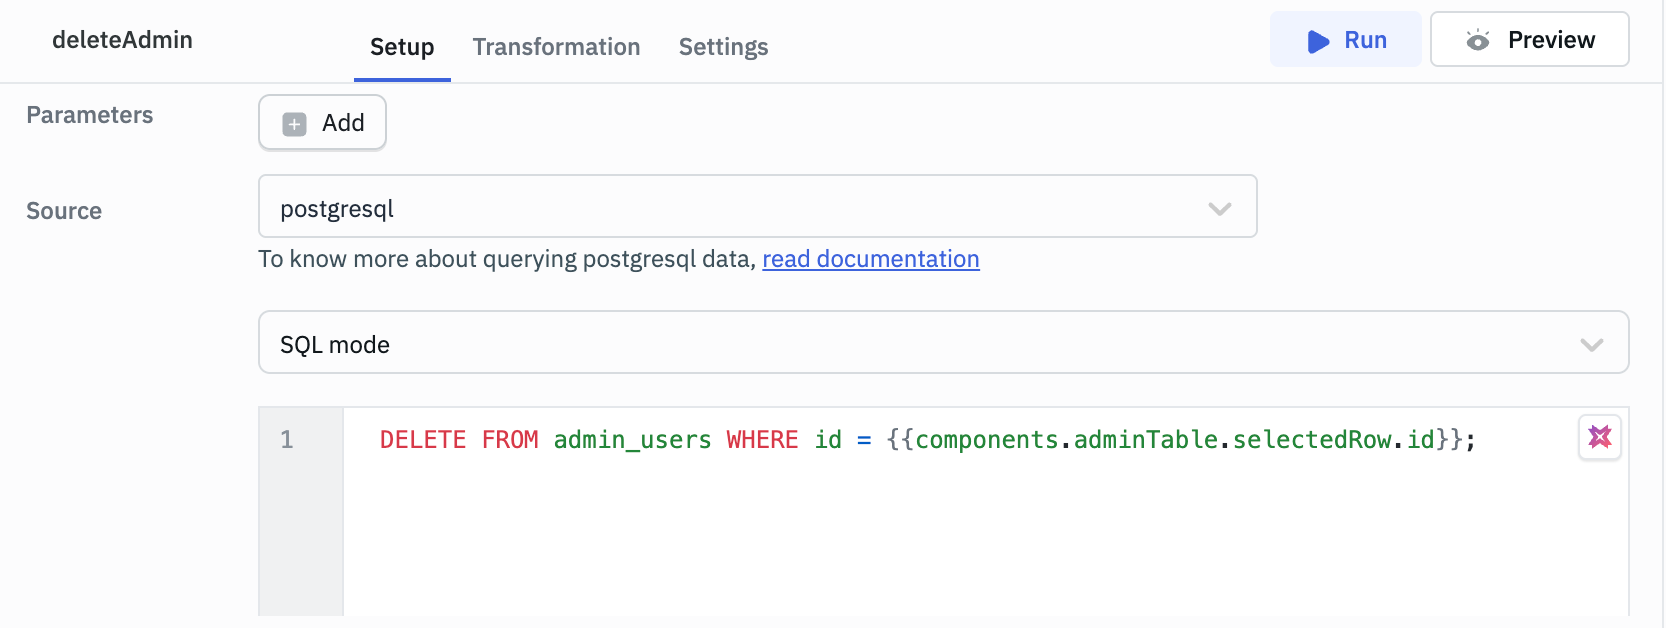Click the plus icon to add a parameter
This screenshot has height=628, width=1666.
(294, 124)
